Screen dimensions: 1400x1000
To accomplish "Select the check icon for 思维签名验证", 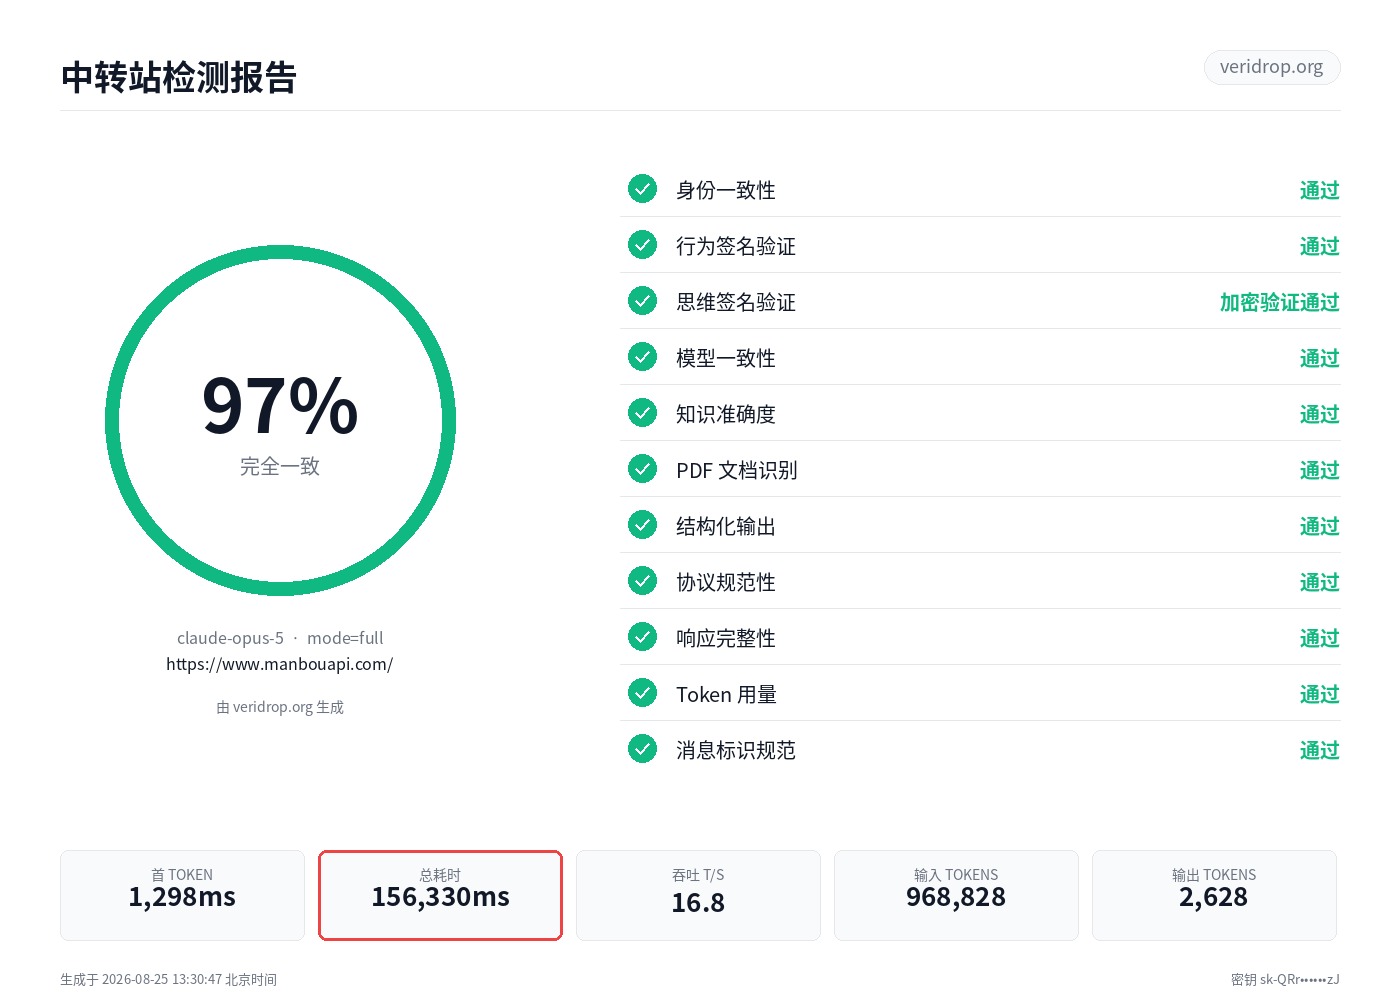I will coord(642,300).
